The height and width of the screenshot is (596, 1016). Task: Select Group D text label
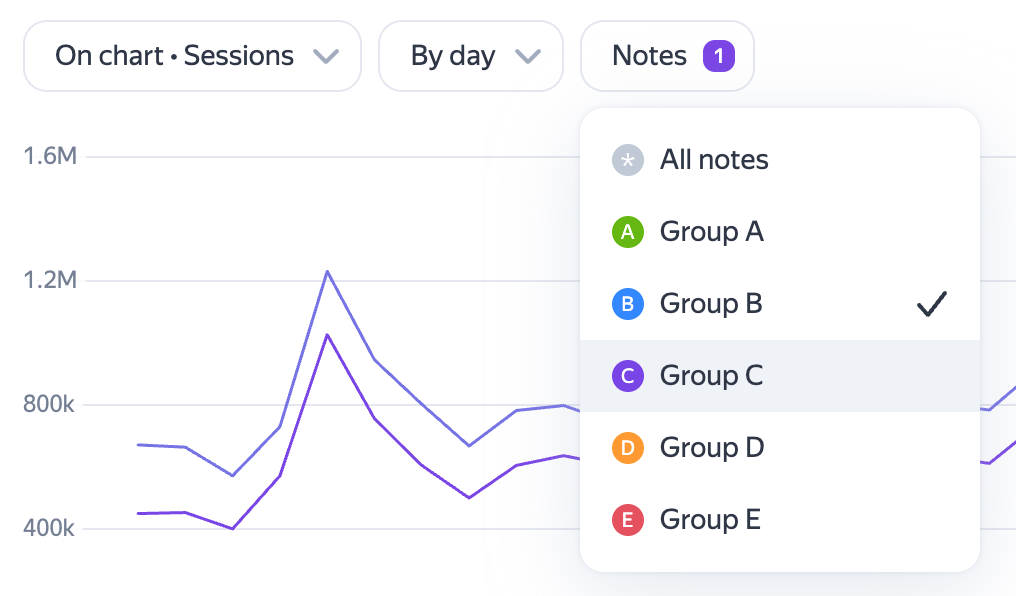712,448
